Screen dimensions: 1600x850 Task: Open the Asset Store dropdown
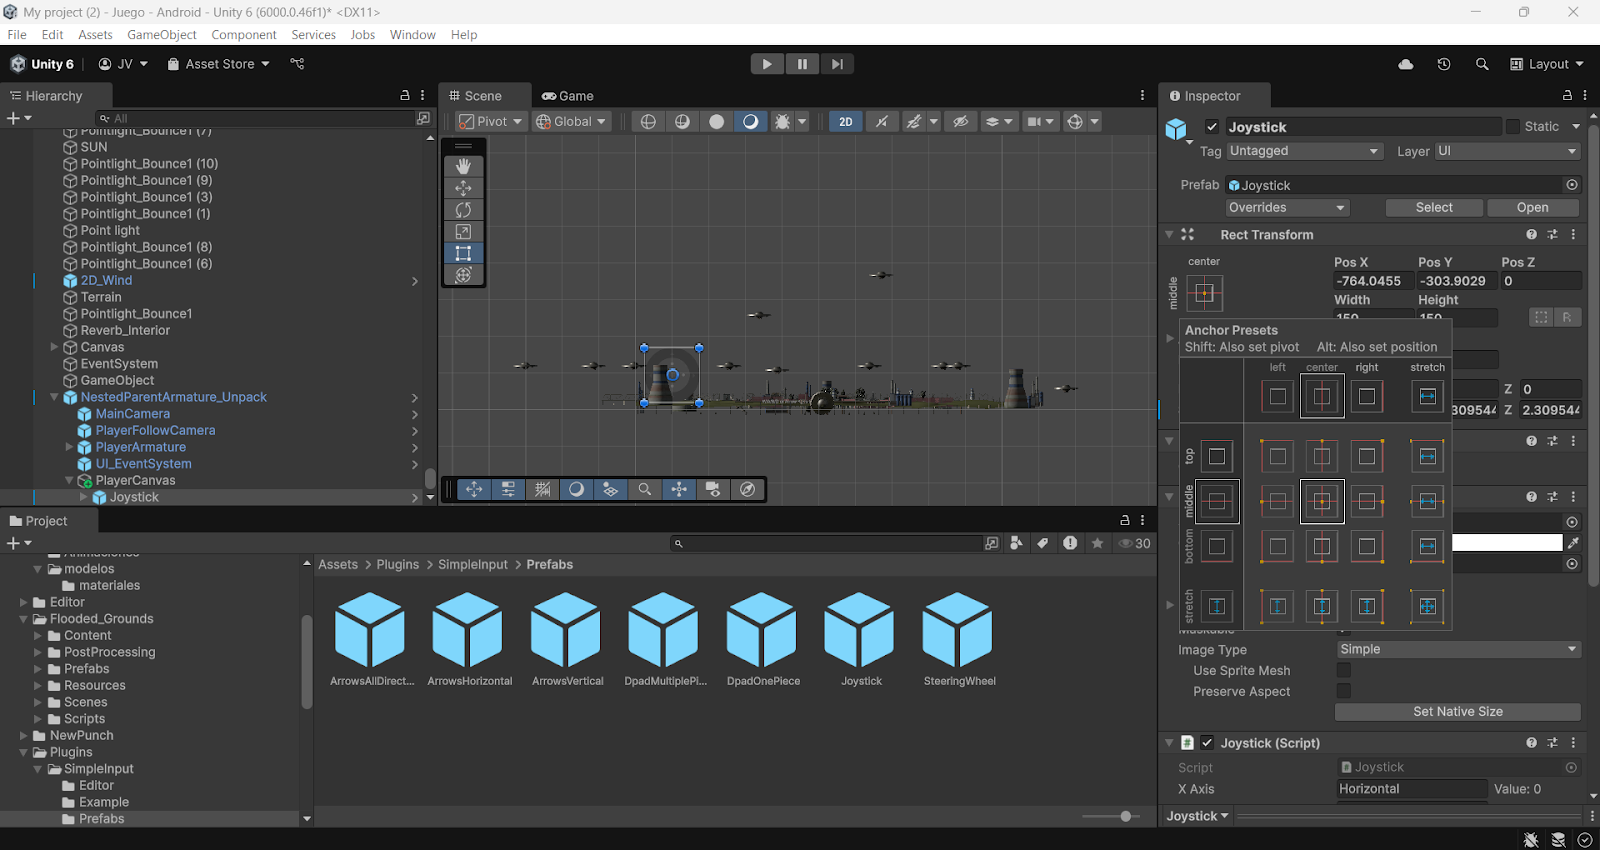click(218, 64)
